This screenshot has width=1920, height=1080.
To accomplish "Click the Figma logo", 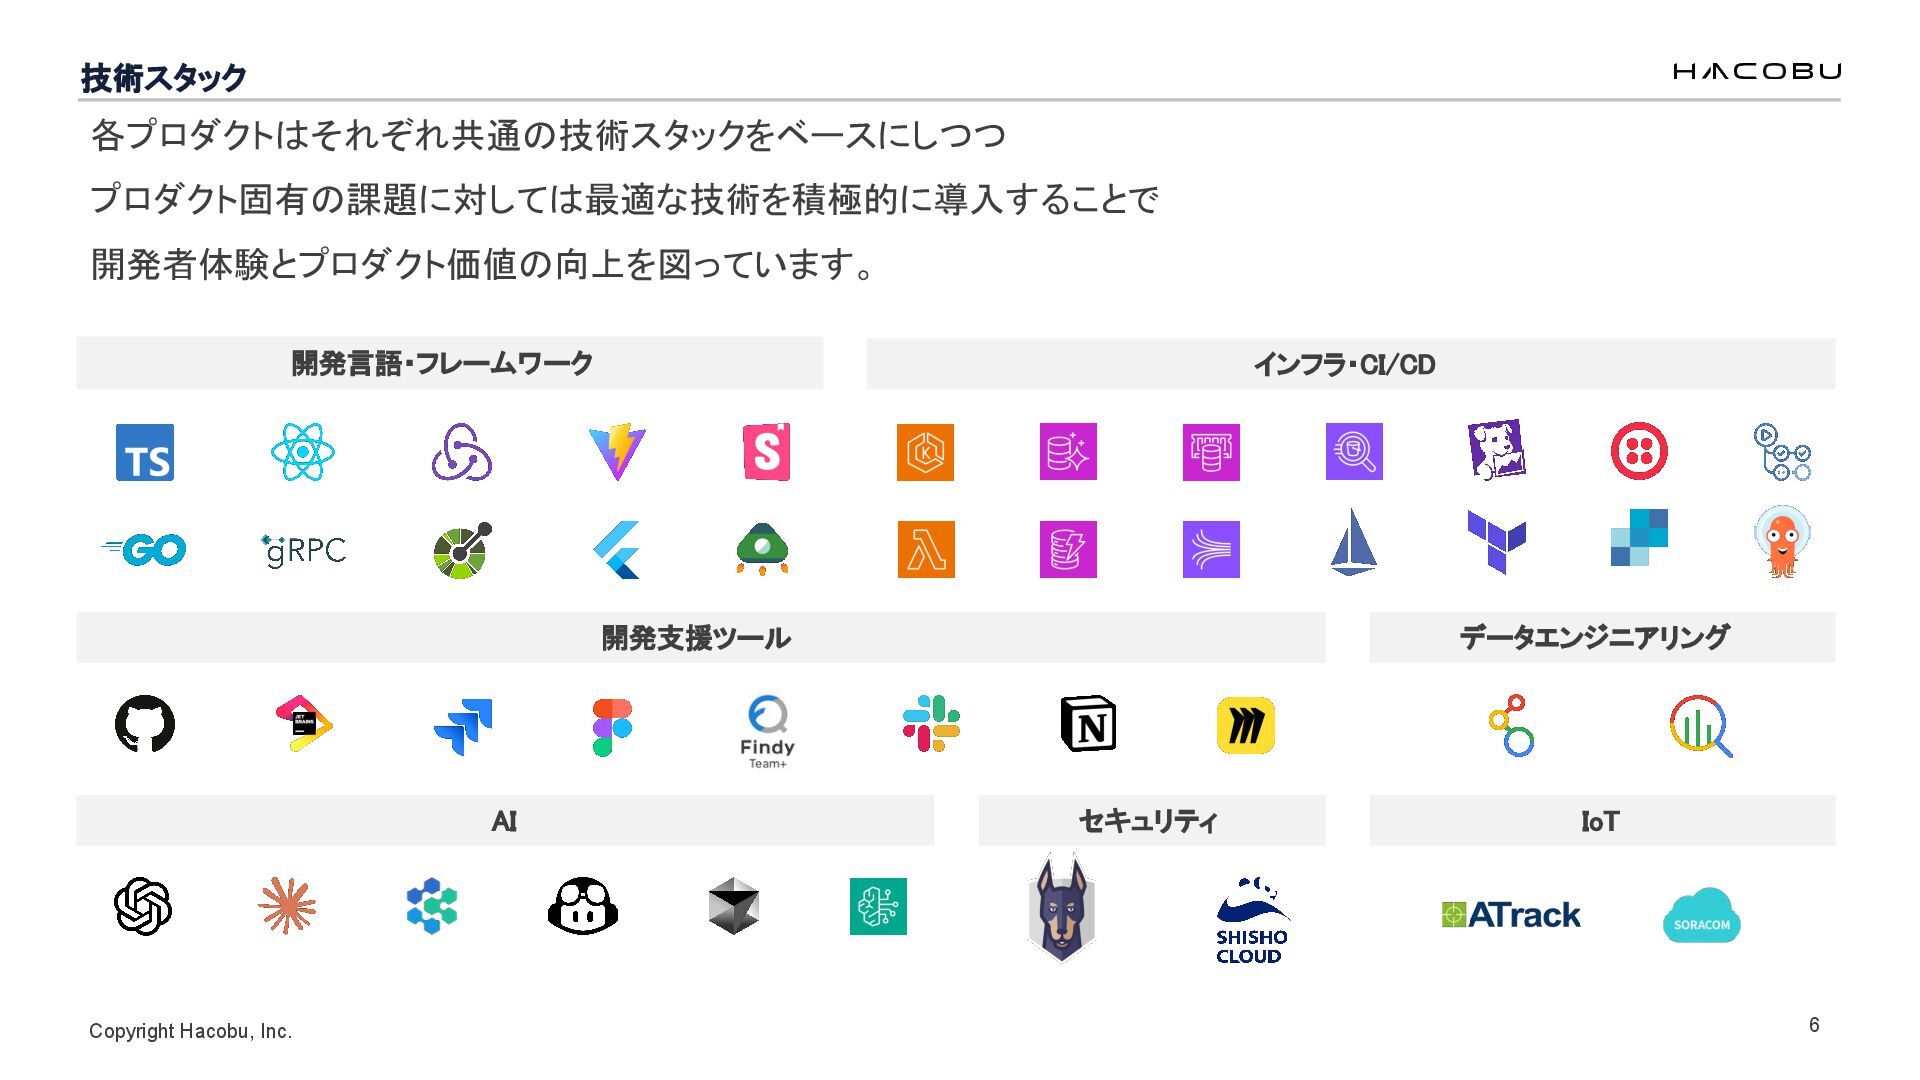I will point(611,727).
